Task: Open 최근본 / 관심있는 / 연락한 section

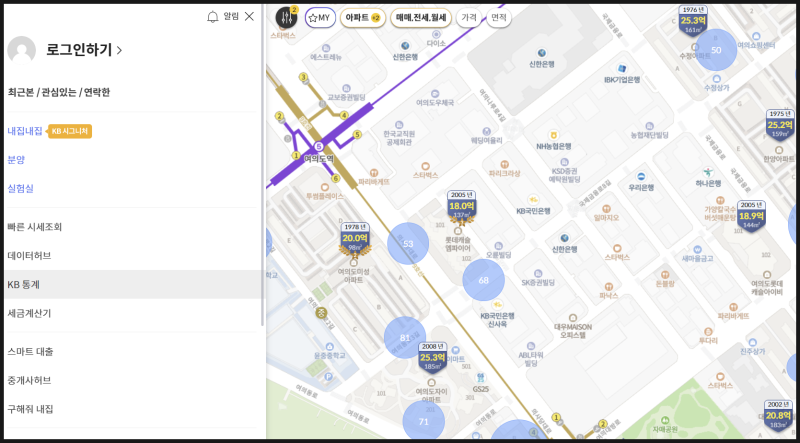Action: (59, 92)
